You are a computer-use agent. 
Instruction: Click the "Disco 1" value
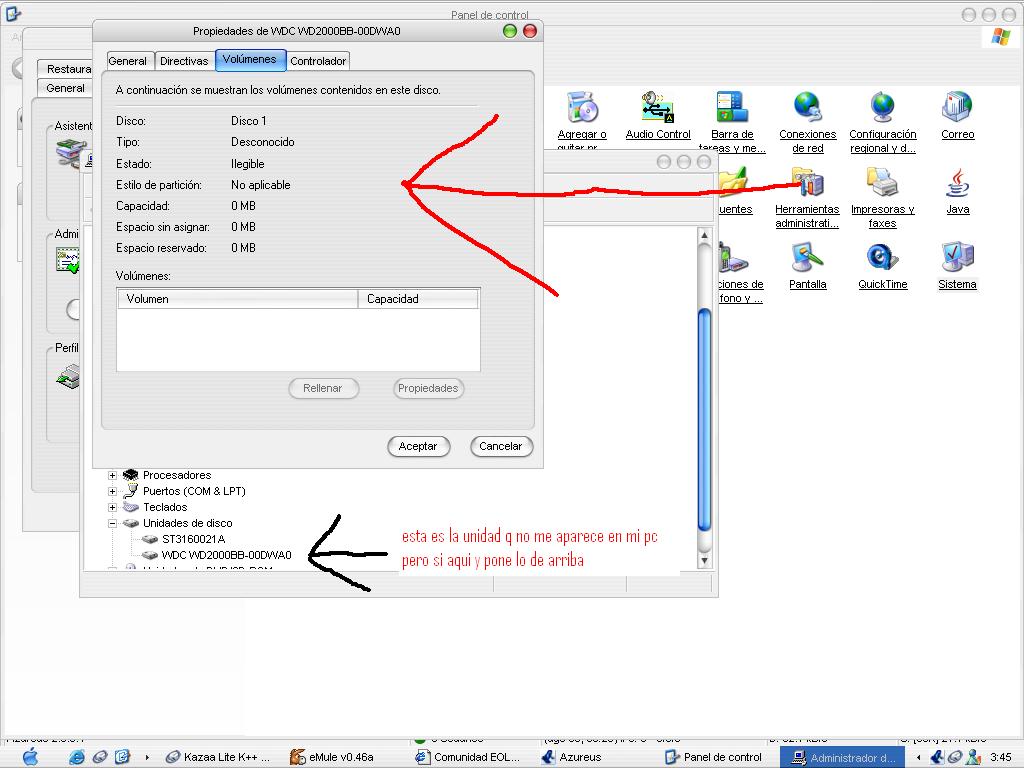pyautogui.click(x=249, y=121)
